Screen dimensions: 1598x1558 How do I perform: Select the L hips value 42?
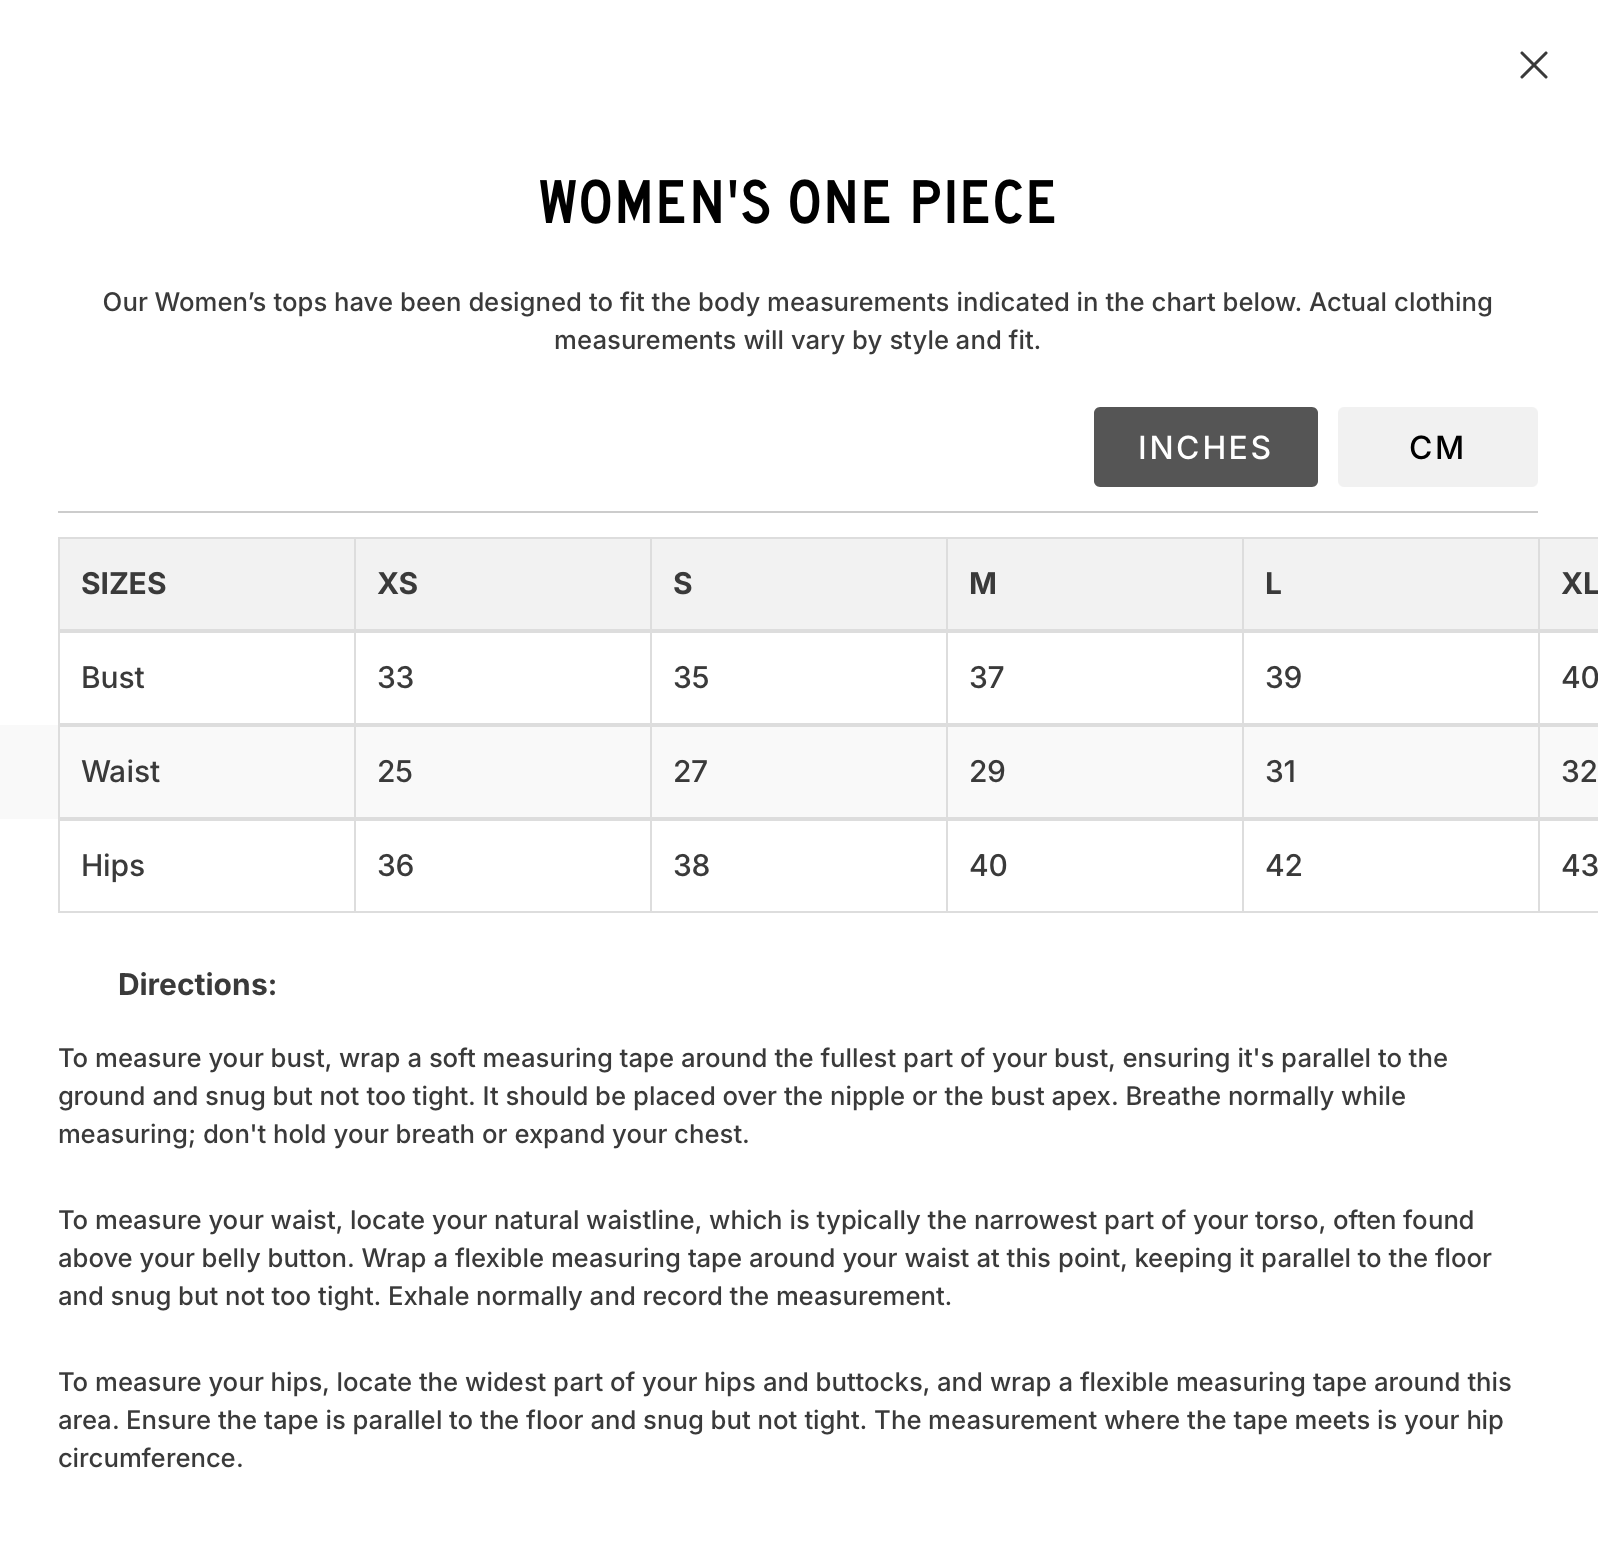(1284, 866)
